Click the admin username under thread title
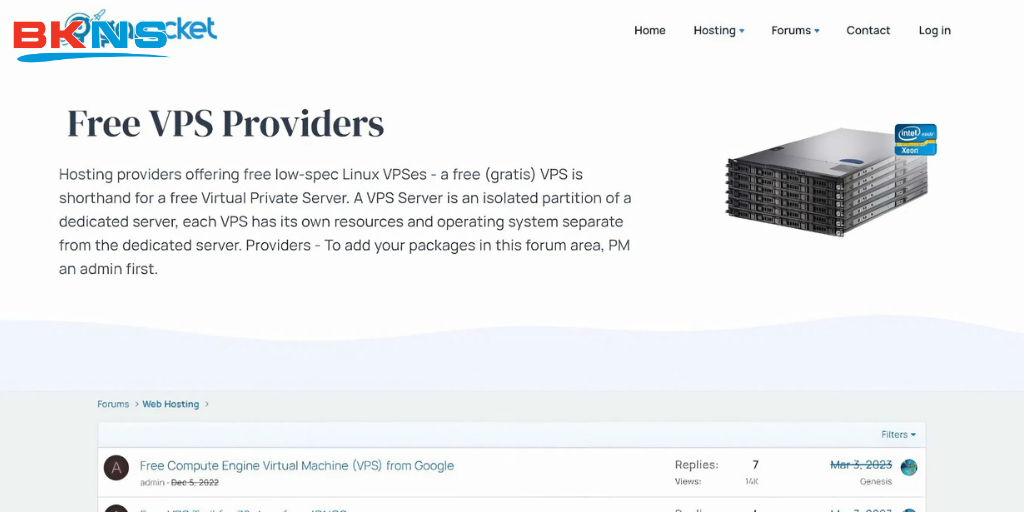Viewport: 1024px width, 513px height. tap(152, 482)
